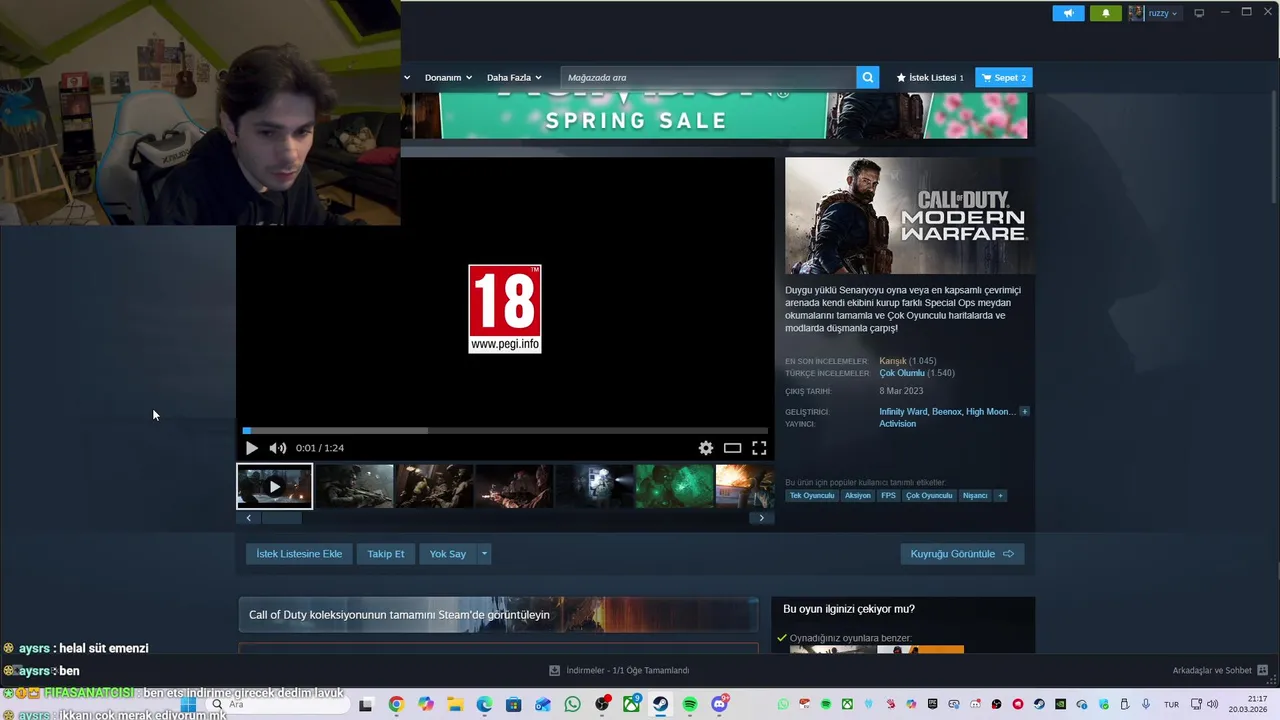Select the Nişancı tag
The width and height of the screenshot is (1280, 720).
tap(975, 495)
